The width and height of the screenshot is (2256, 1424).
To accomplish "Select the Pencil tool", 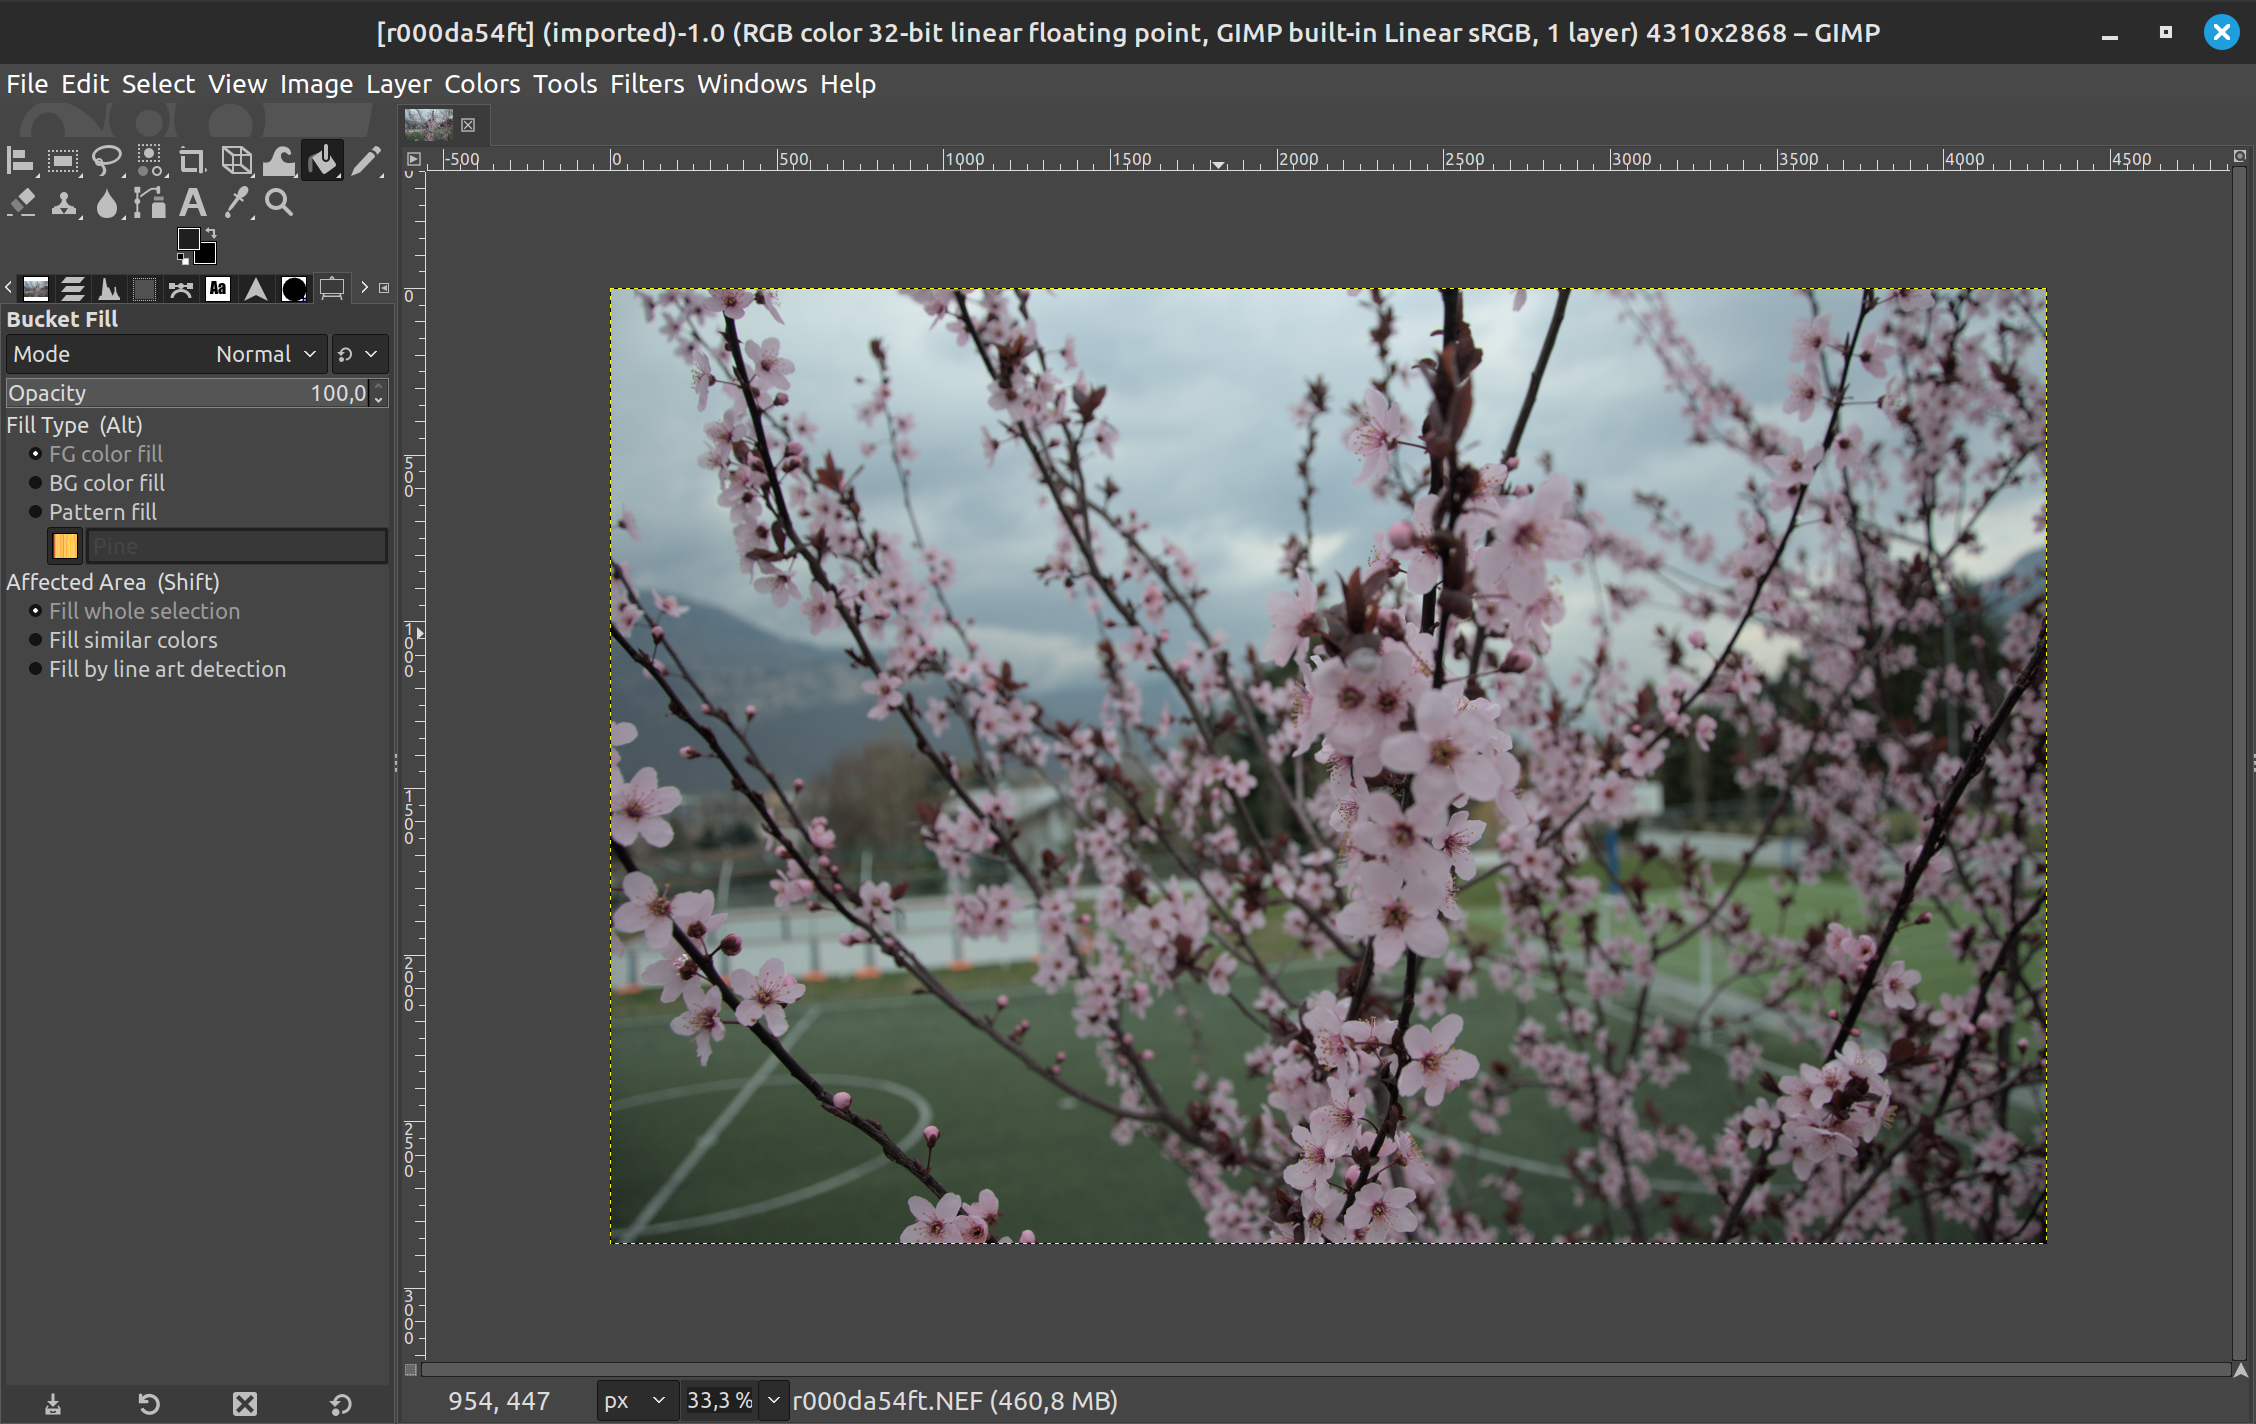I will pos(366,160).
